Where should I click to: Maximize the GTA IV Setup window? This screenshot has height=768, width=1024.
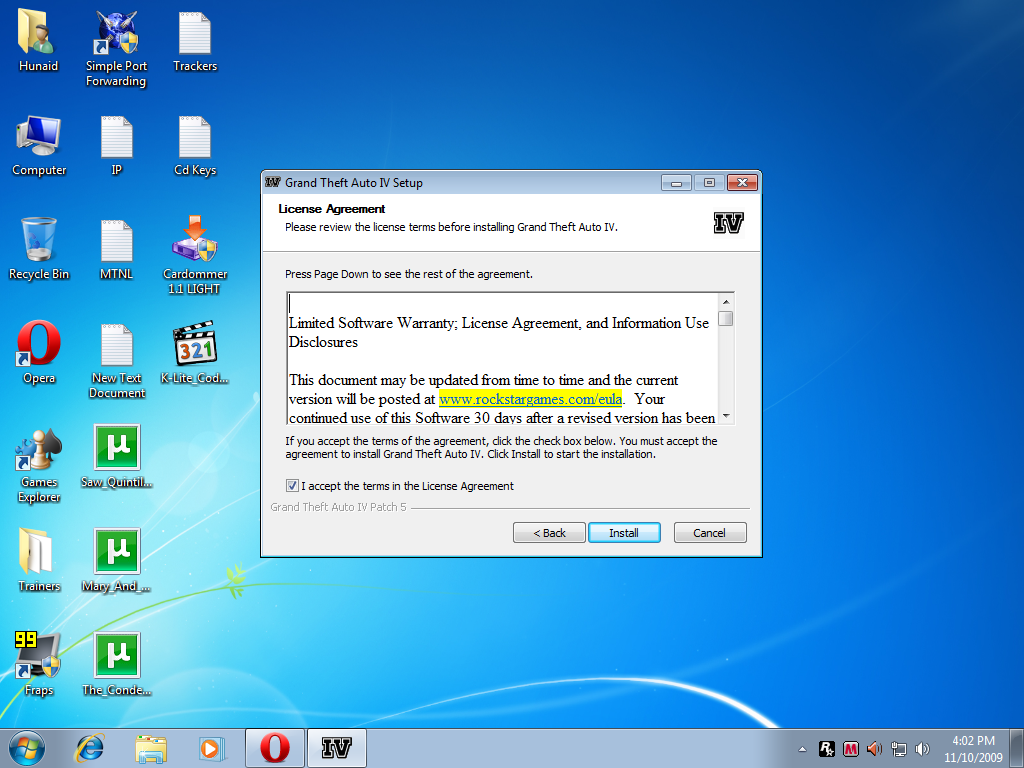click(x=709, y=183)
